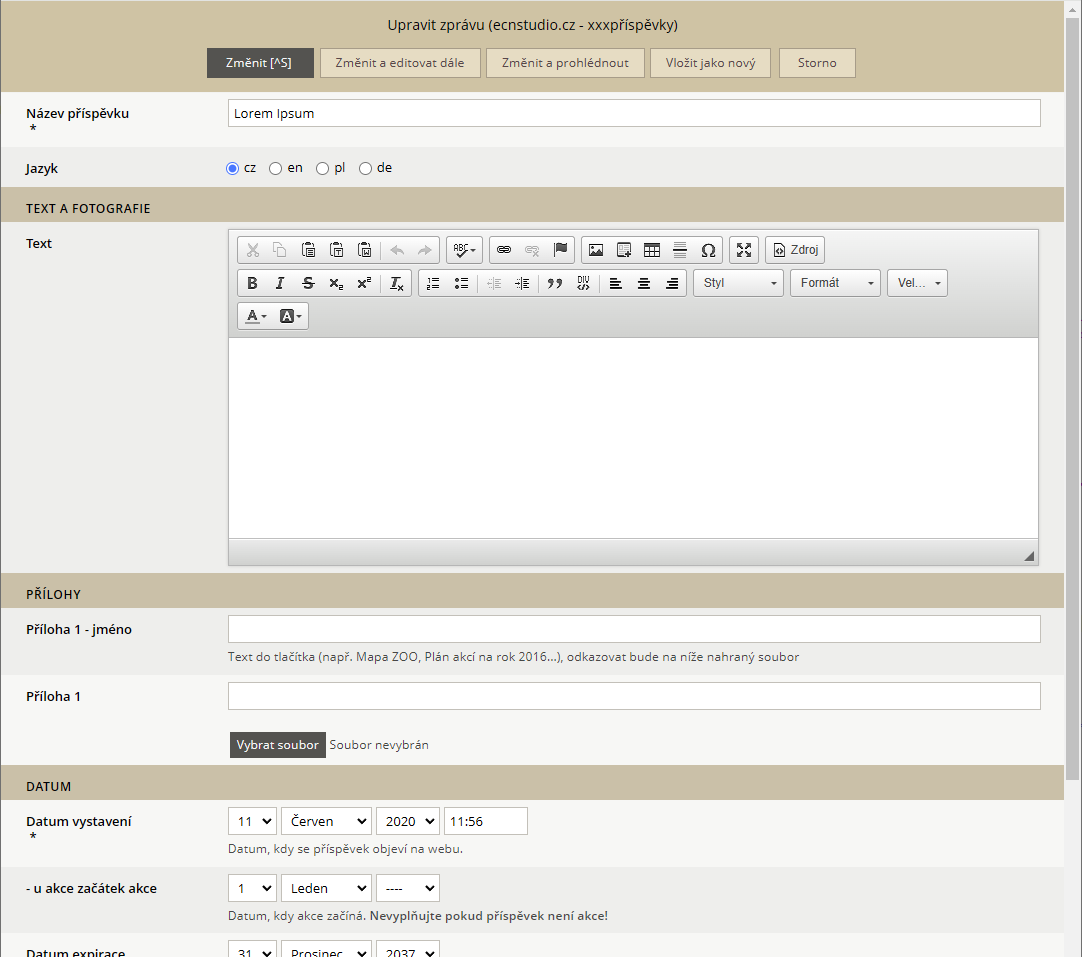Click the Storno button

[x=817, y=63]
